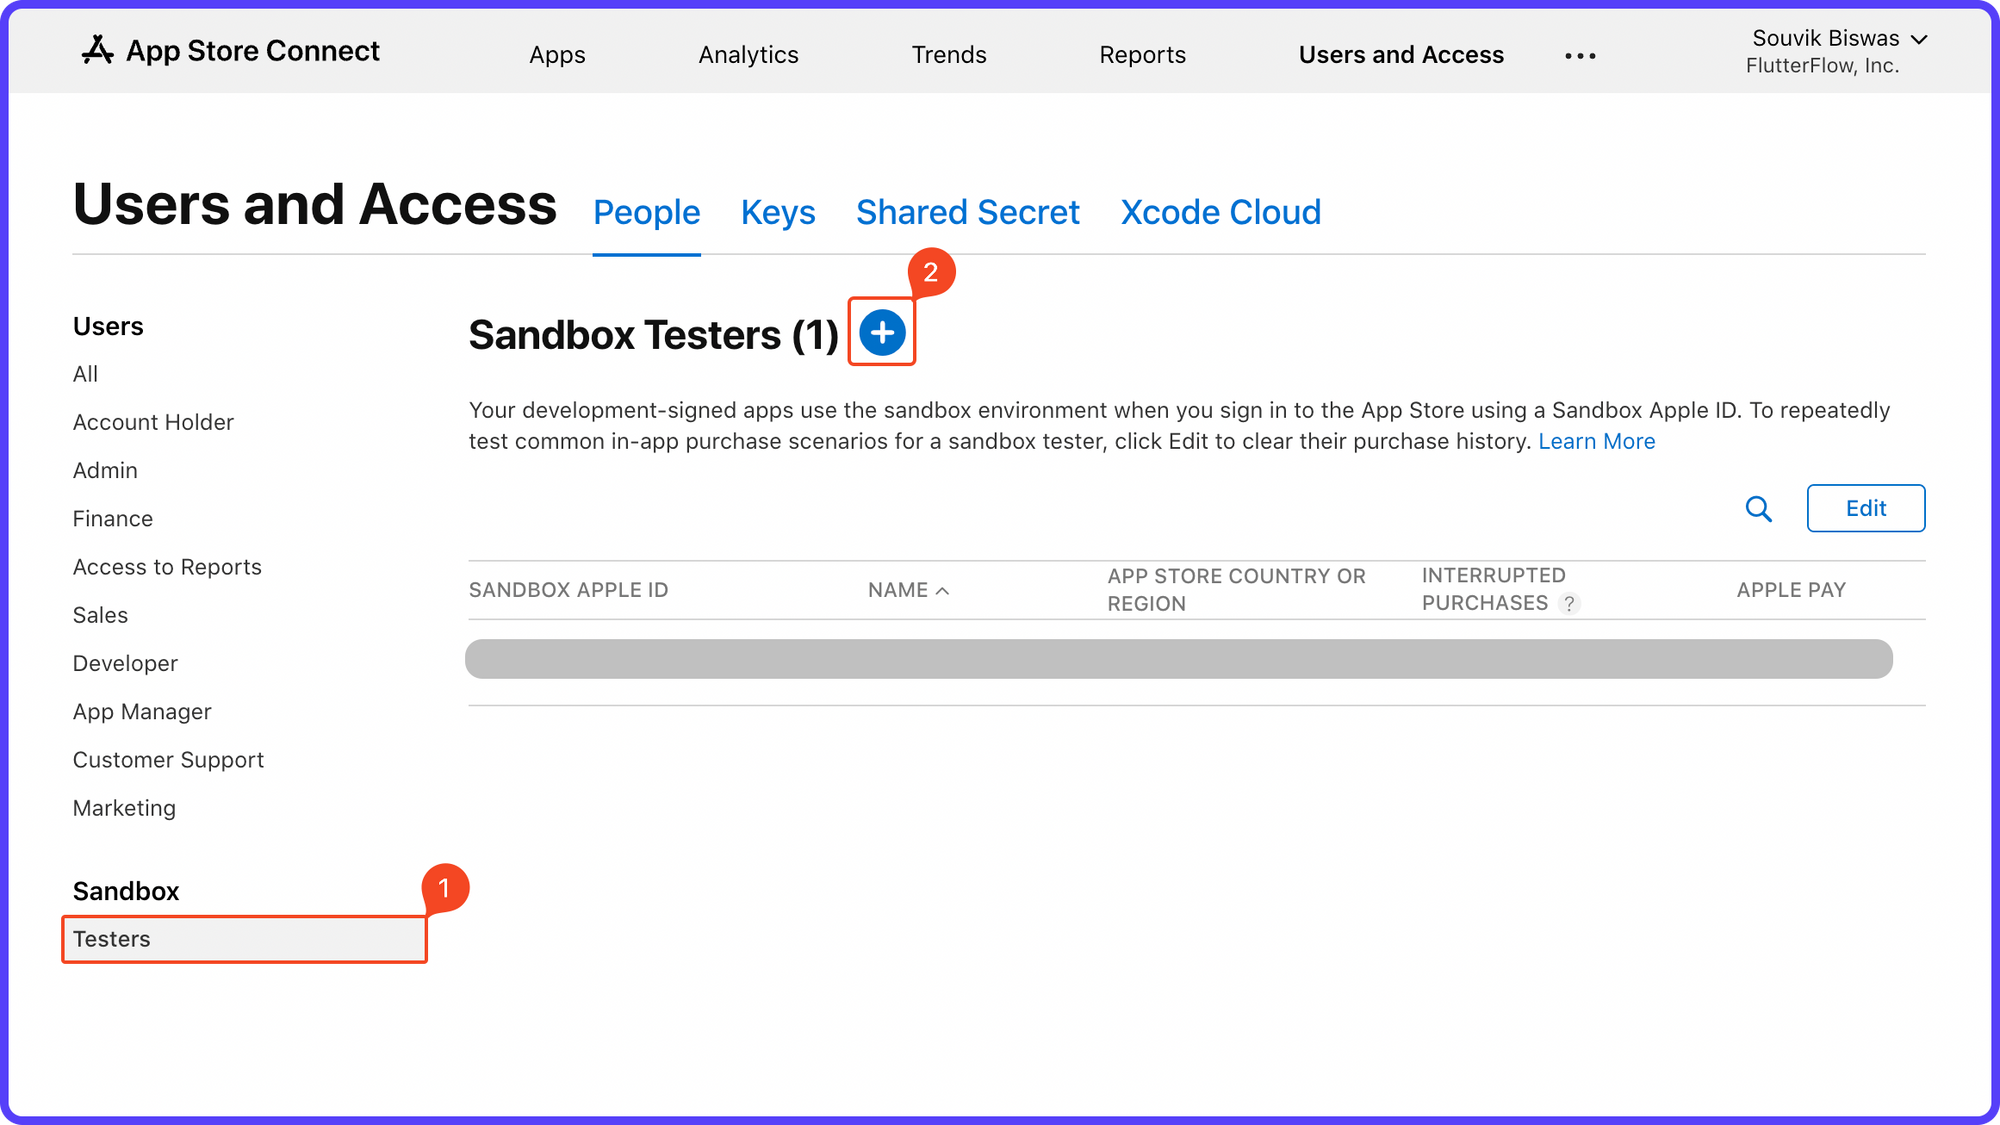
Task: Follow the Learn More link
Action: coord(1596,441)
